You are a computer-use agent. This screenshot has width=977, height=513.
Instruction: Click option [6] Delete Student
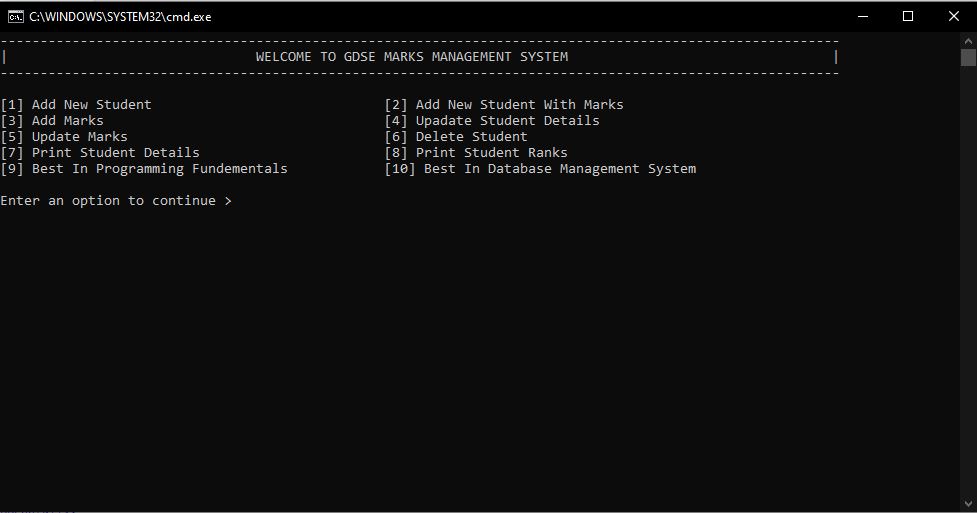(x=456, y=137)
